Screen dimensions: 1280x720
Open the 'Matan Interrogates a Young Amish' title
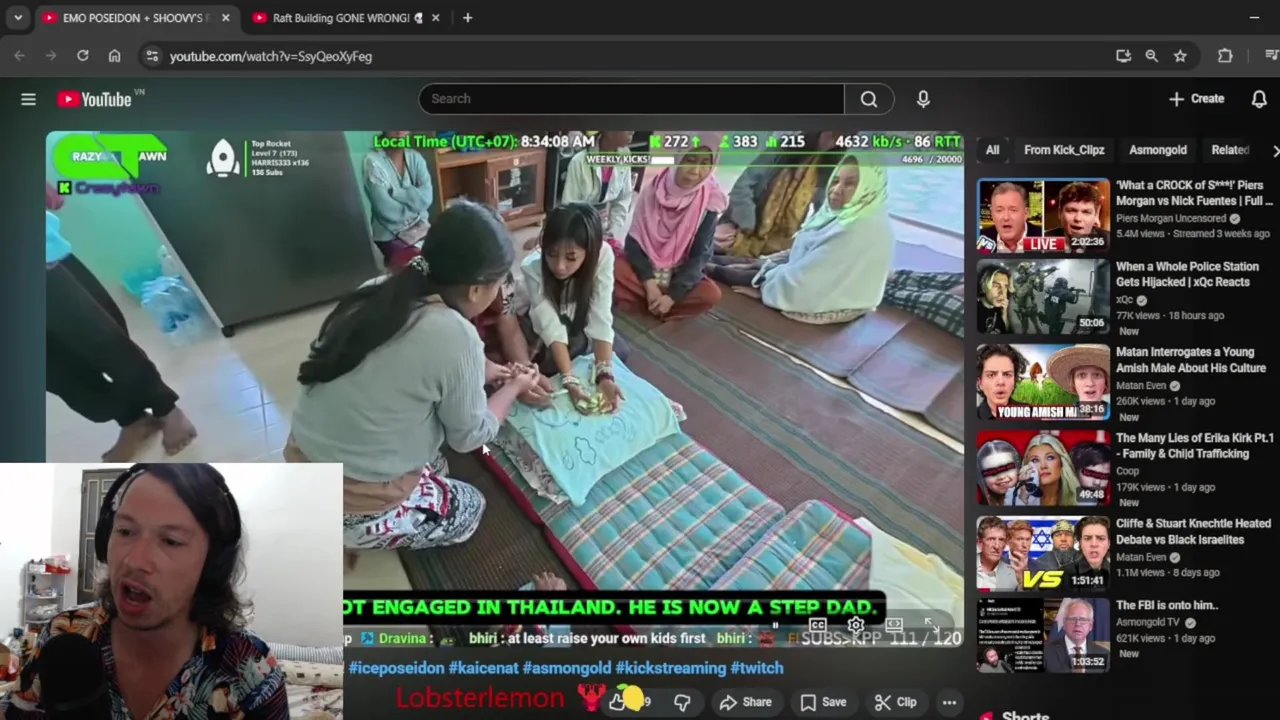click(1191, 360)
